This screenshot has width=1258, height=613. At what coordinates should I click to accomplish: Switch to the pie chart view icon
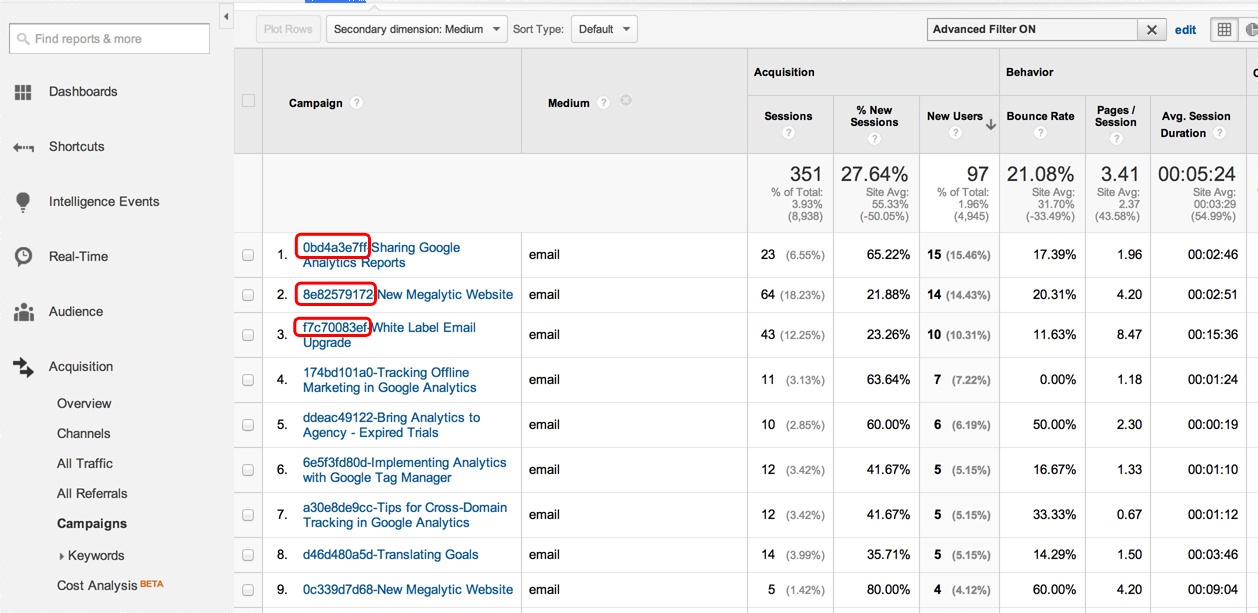[x=1249, y=30]
